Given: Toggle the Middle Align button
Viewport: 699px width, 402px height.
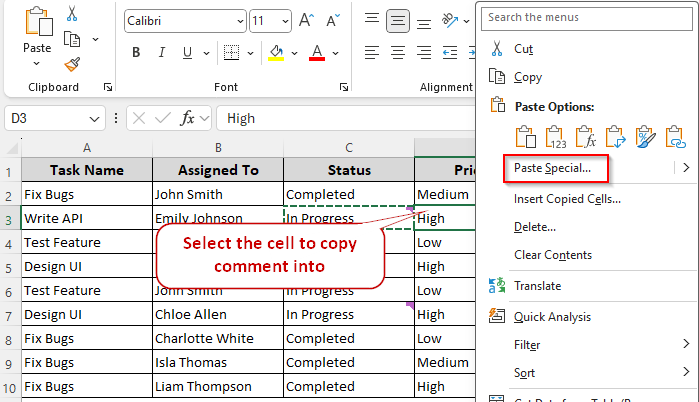Looking at the screenshot, I should 398,21.
